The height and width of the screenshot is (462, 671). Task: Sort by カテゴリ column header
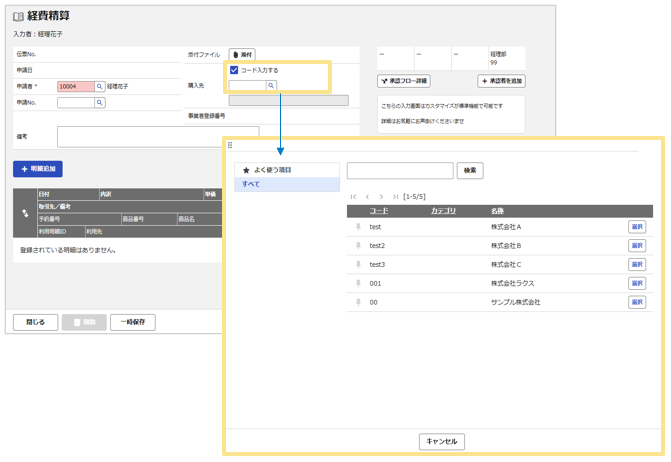click(x=443, y=211)
